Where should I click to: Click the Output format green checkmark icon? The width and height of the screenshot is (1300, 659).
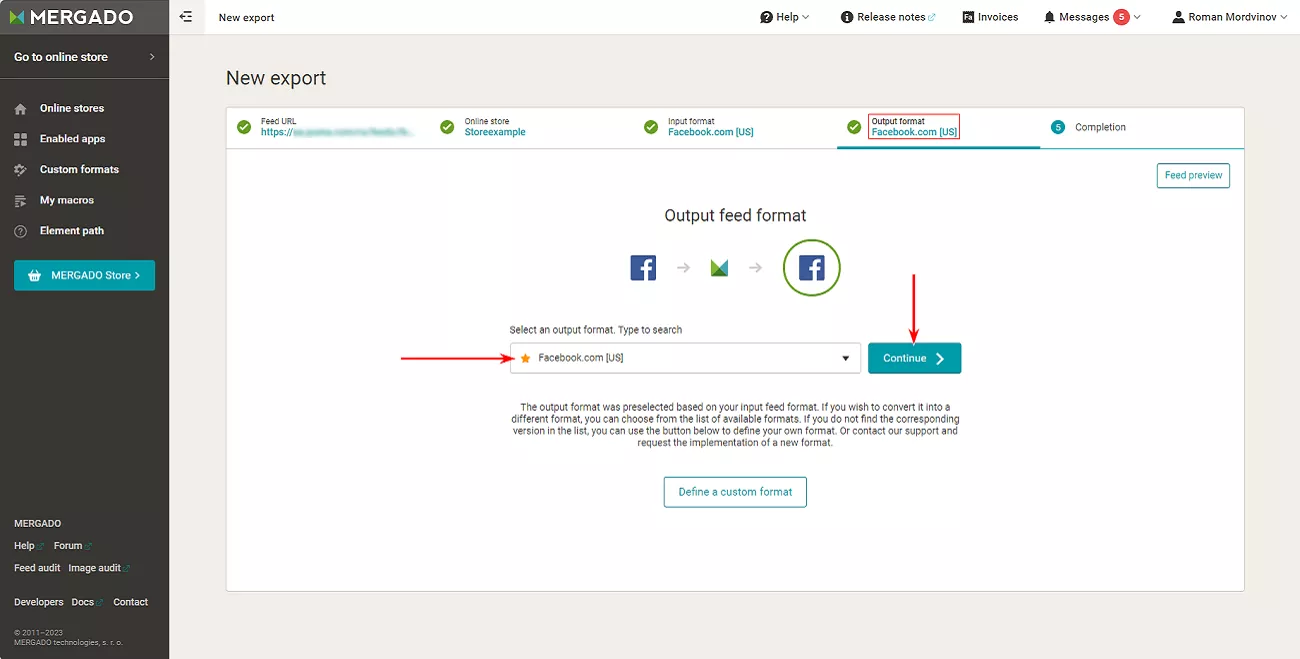pyautogui.click(x=854, y=127)
